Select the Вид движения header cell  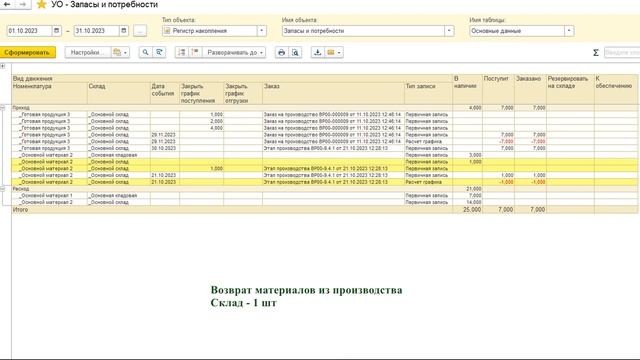[x=232, y=78]
